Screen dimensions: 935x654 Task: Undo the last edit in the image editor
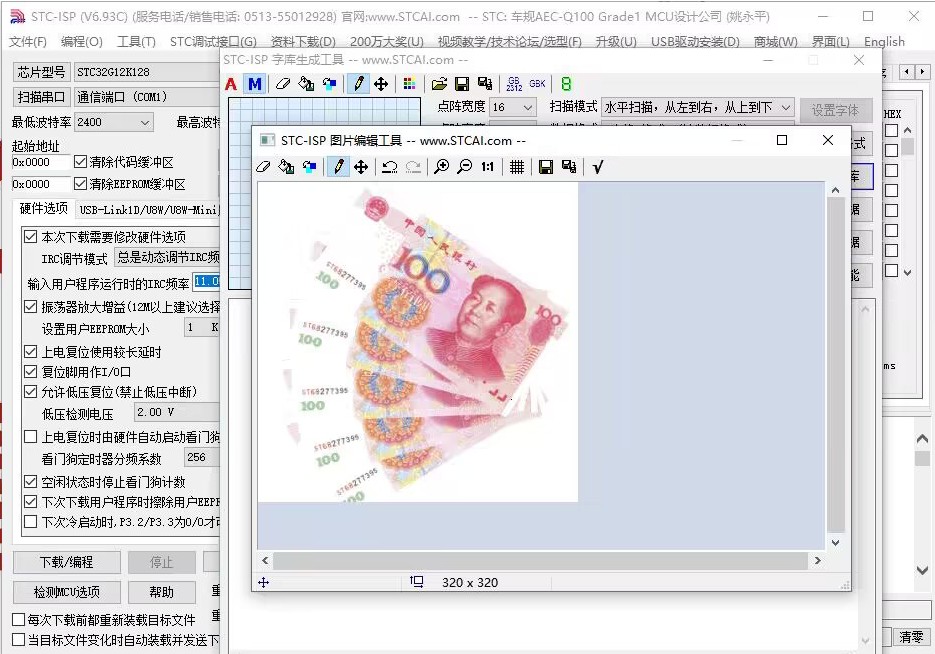click(x=390, y=167)
